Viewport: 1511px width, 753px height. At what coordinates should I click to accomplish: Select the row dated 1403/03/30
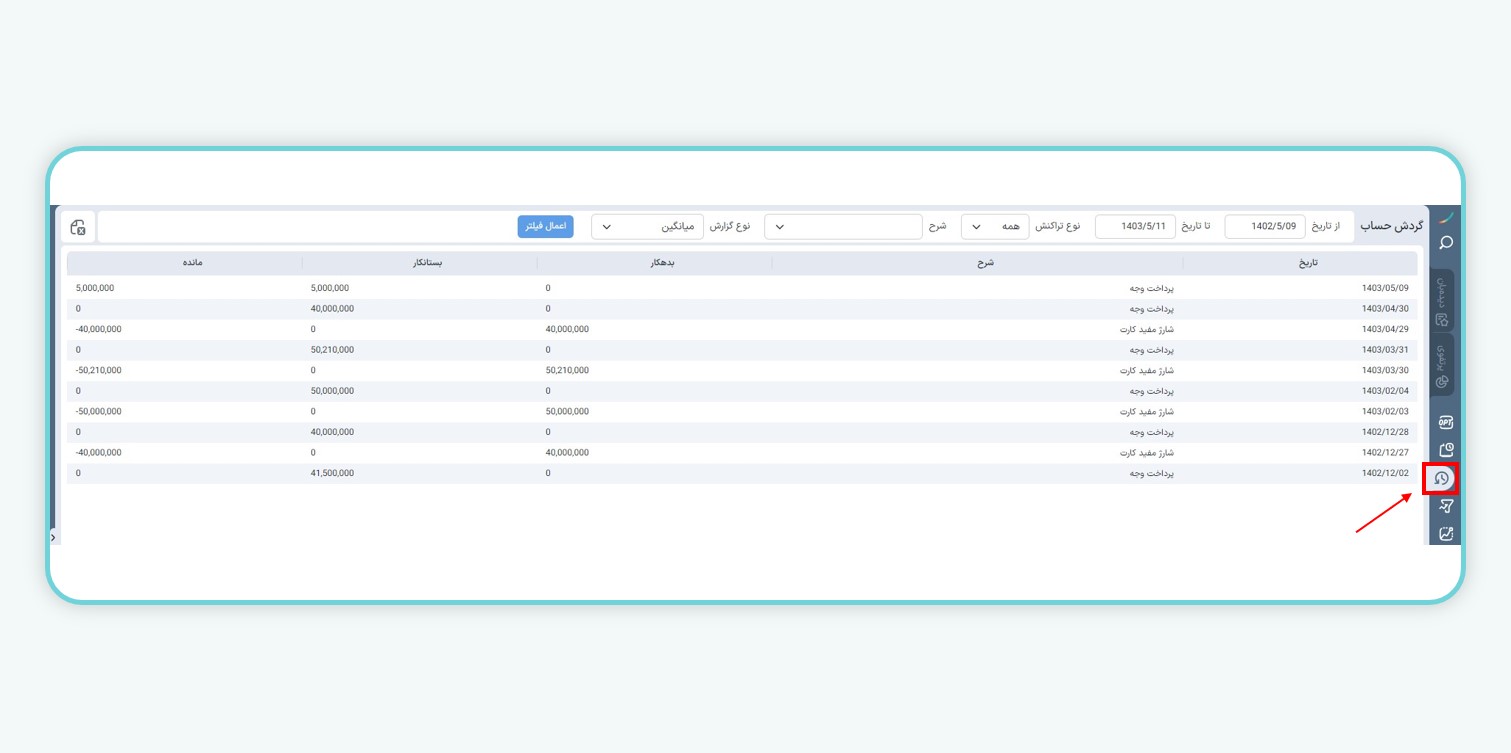point(742,370)
